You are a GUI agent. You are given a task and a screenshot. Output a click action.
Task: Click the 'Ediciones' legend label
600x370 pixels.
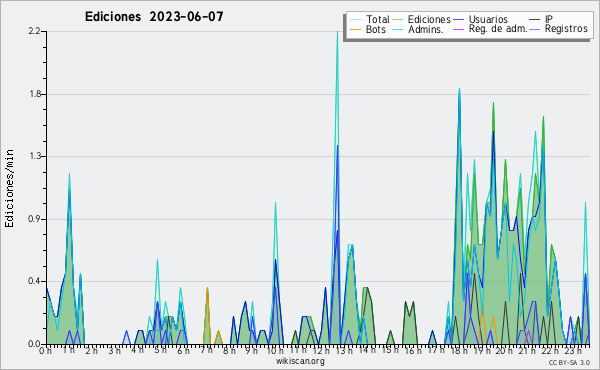coord(429,19)
